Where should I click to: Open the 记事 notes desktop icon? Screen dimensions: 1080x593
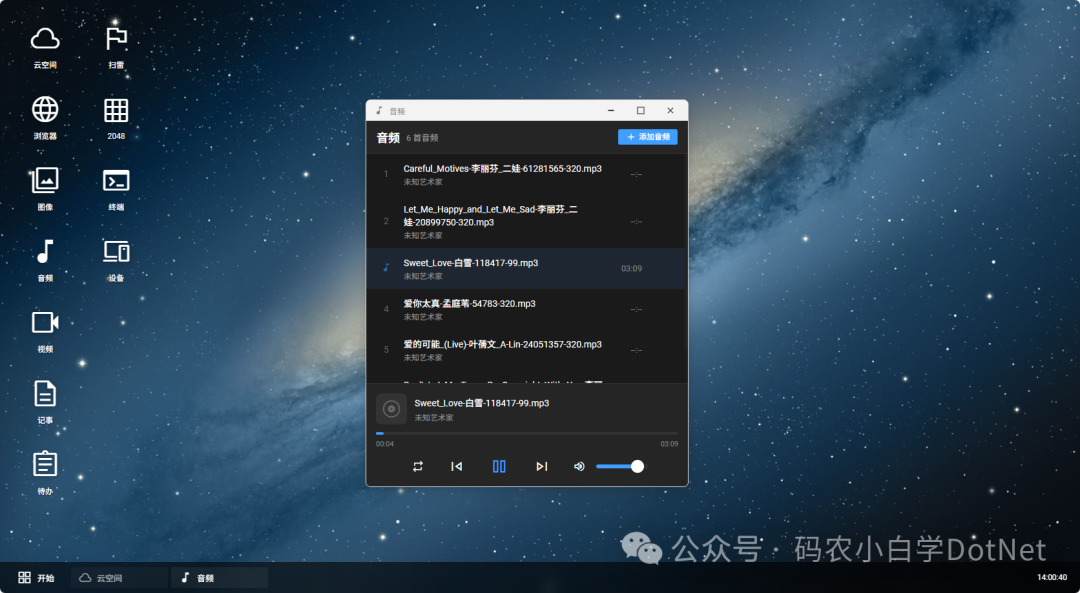[x=45, y=402]
